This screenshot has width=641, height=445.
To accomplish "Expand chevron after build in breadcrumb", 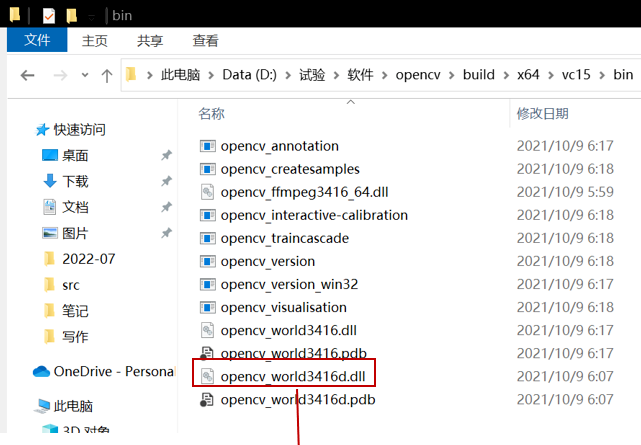I will (506, 76).
